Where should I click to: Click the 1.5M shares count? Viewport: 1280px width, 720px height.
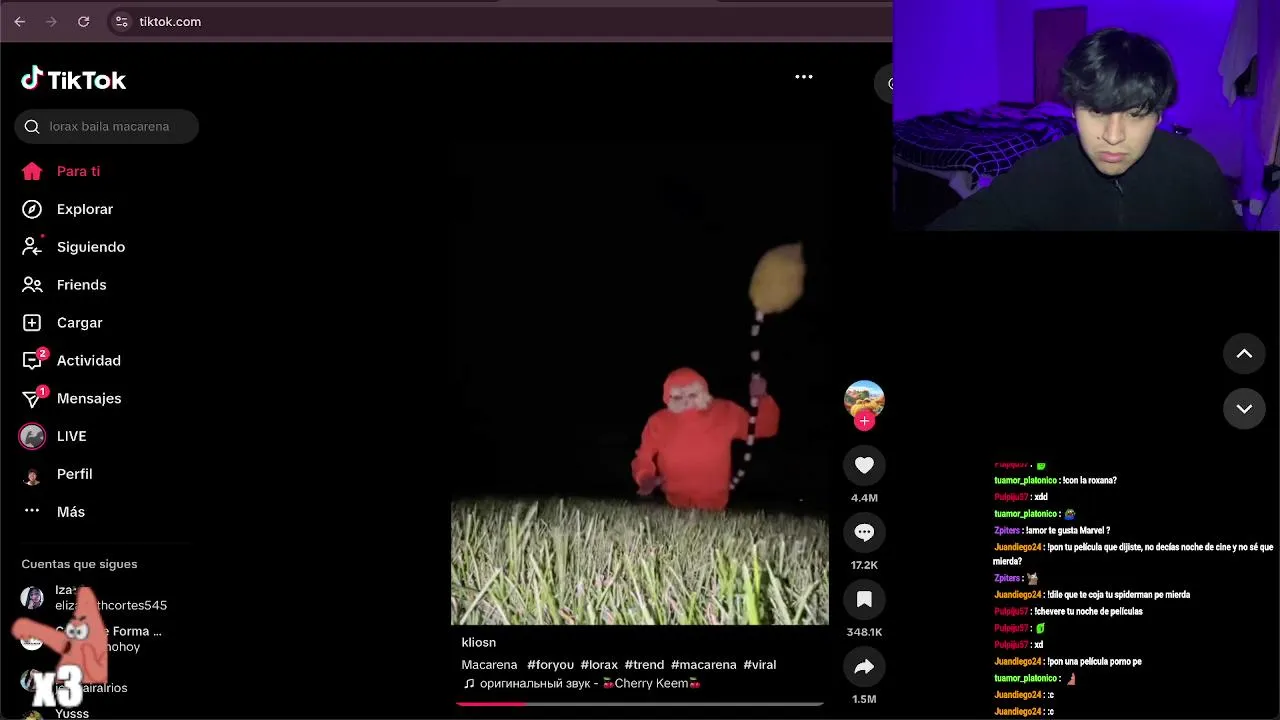pyautogui.click(x=864, y=699)
